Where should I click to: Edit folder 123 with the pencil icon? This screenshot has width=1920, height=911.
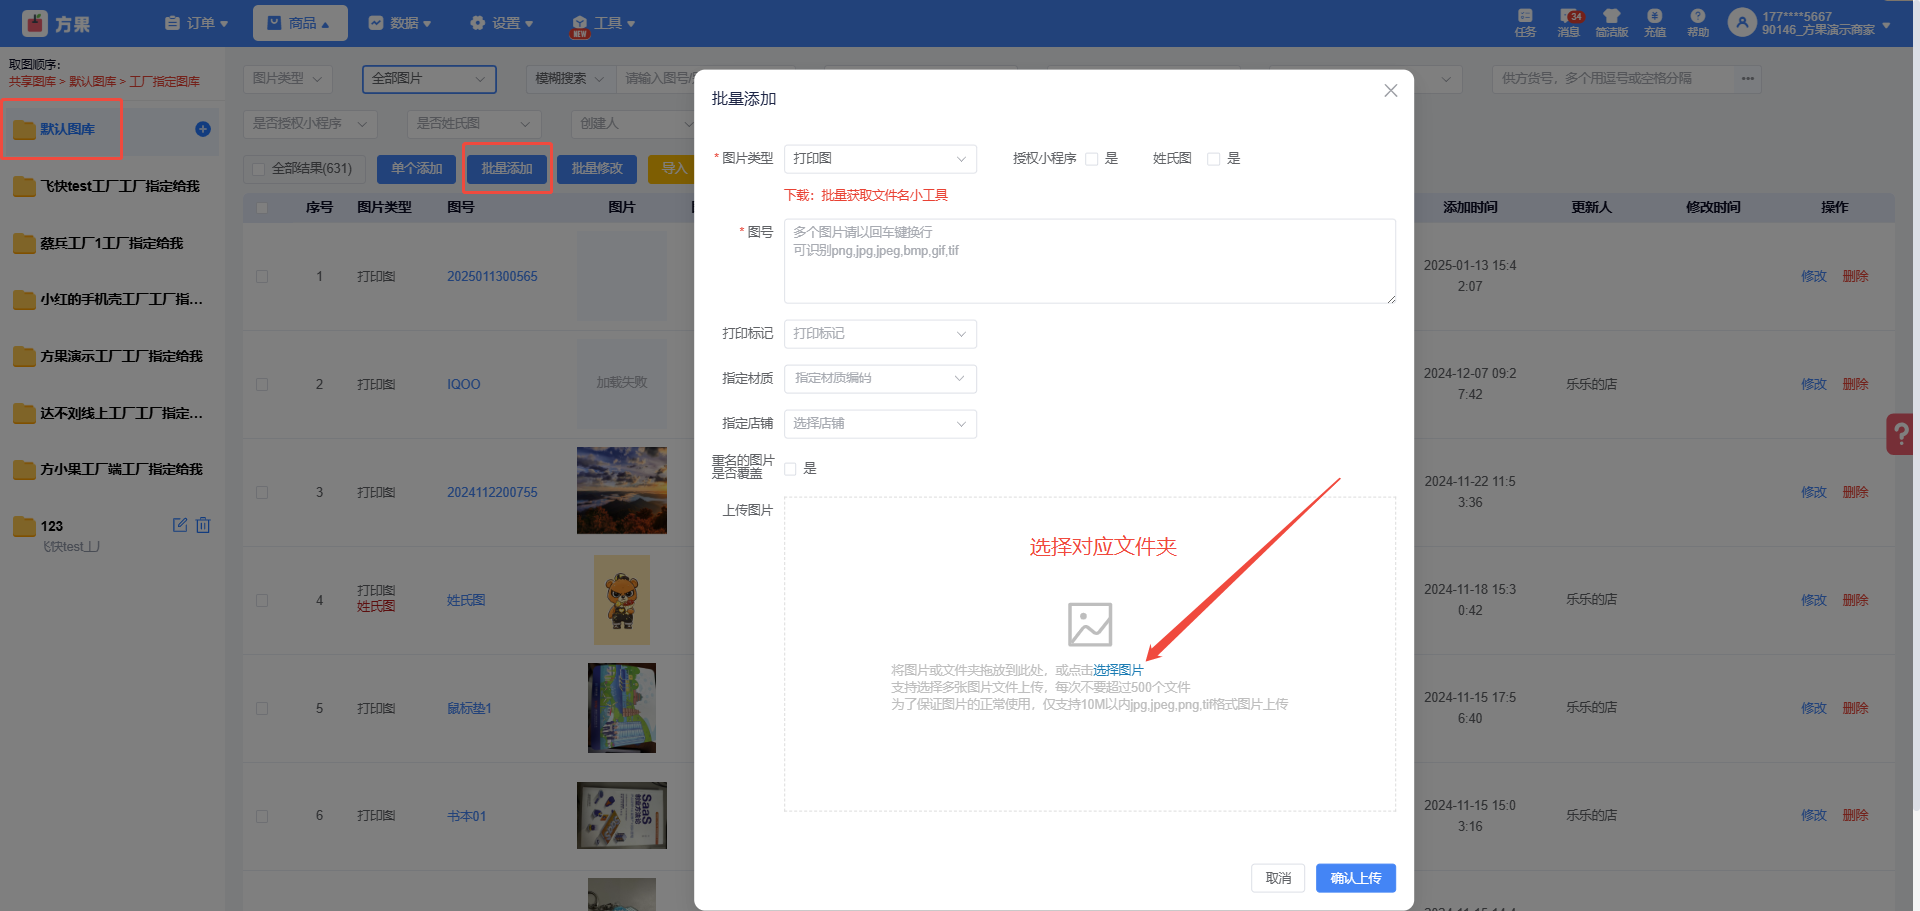click(x=180, y=525)
